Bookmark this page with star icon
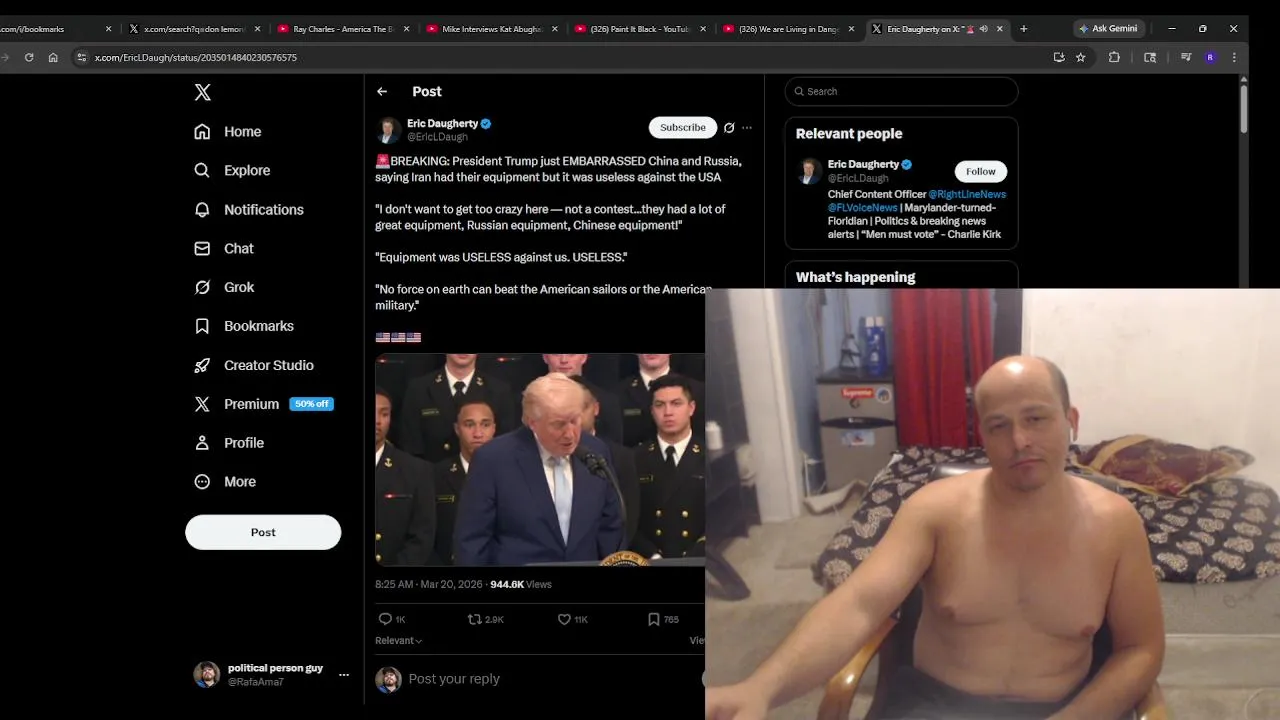1280x720 pixels. point(1081,57)
